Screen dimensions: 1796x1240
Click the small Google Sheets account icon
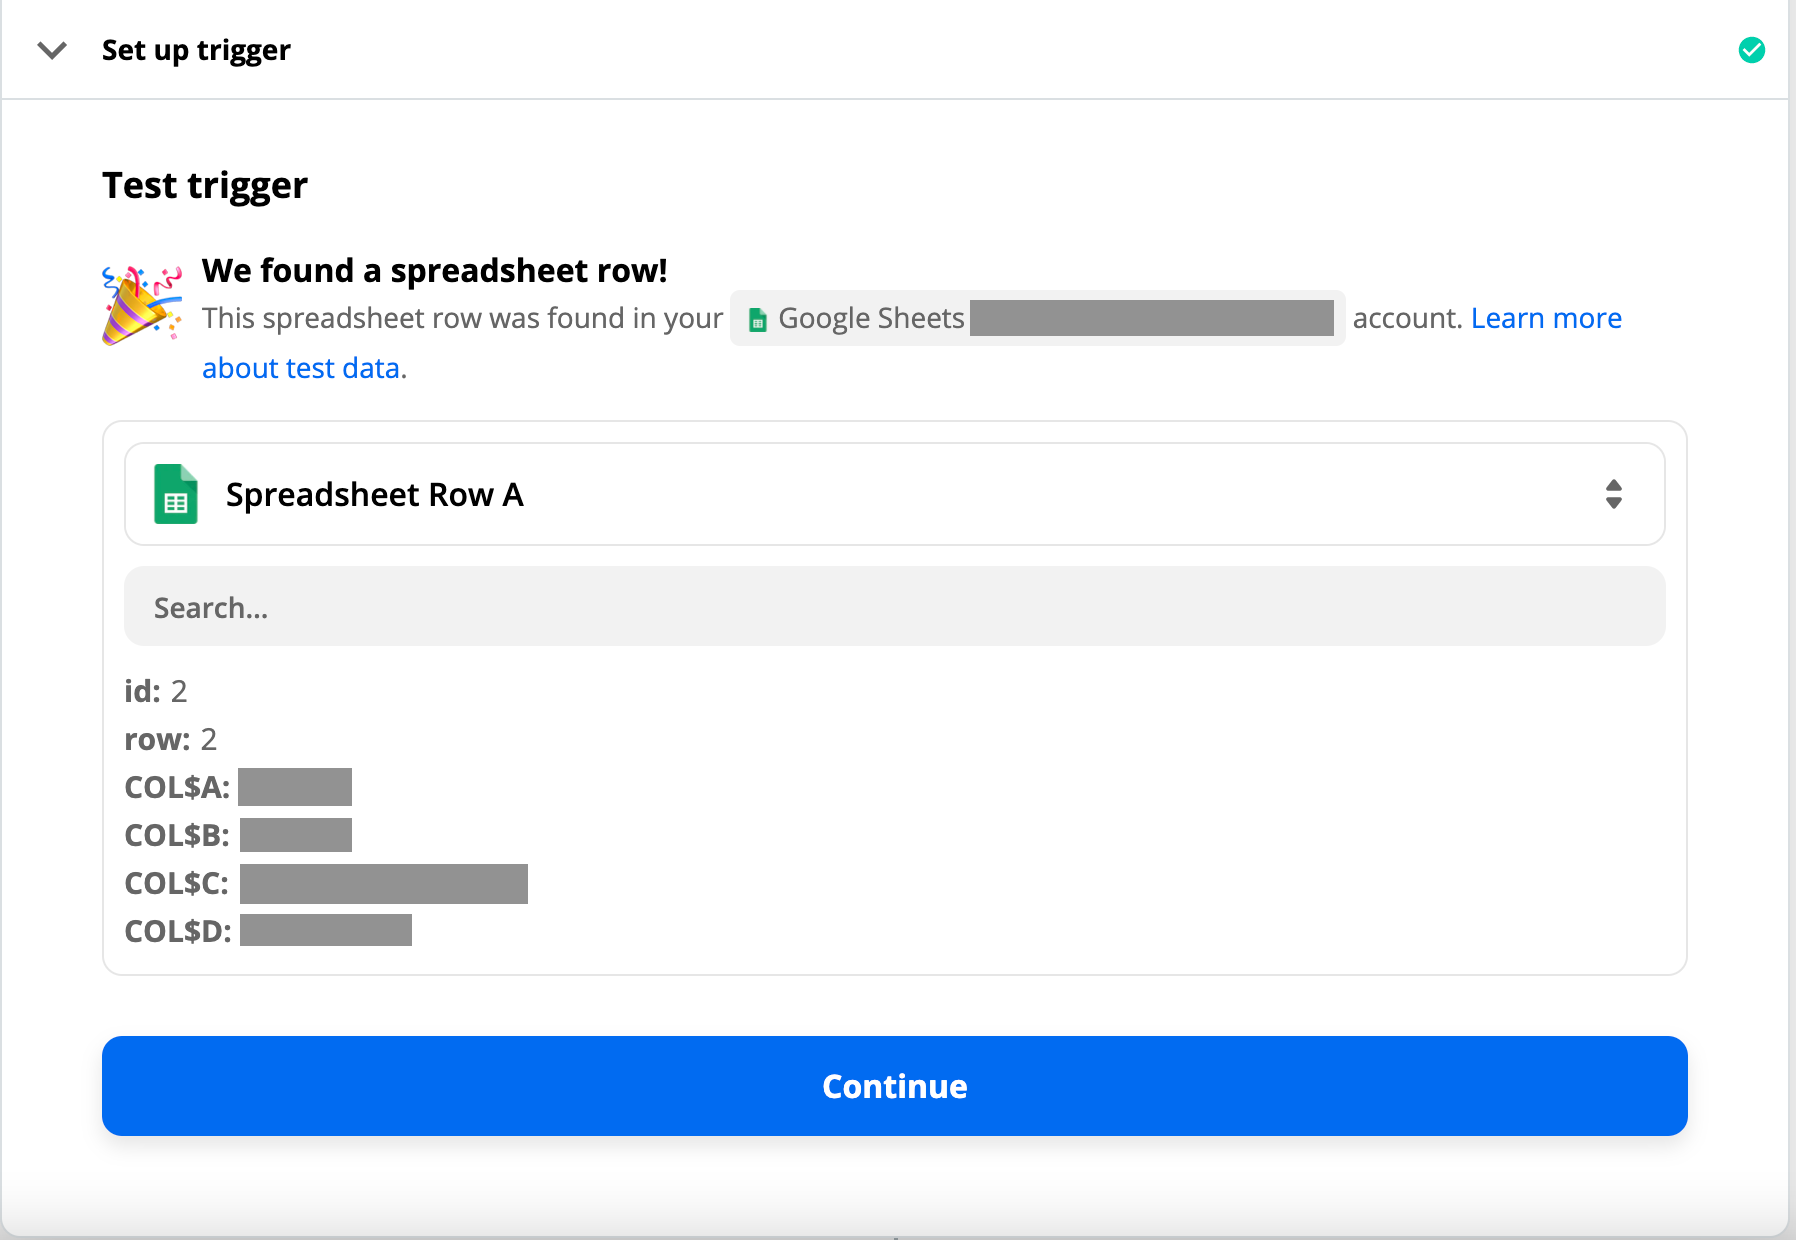pyautogui.click(x=758, y=319)
